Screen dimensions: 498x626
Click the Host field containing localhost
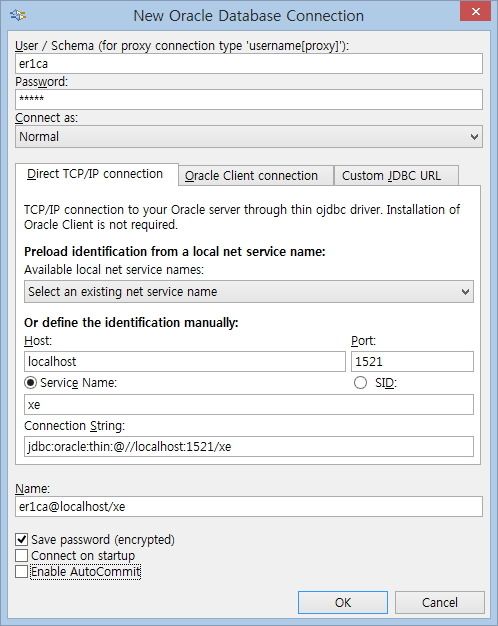[x=185, y=361]
